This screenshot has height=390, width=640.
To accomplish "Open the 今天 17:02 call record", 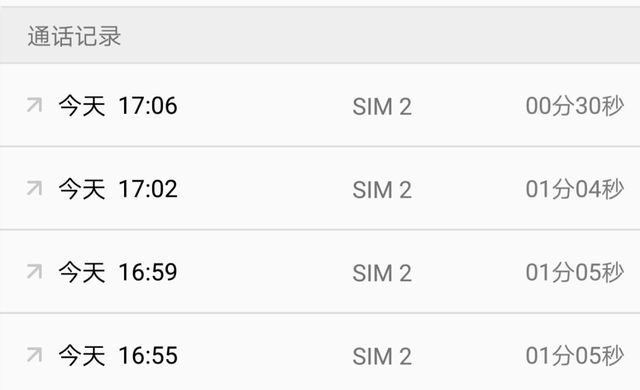I will click(x=320, y=188).
